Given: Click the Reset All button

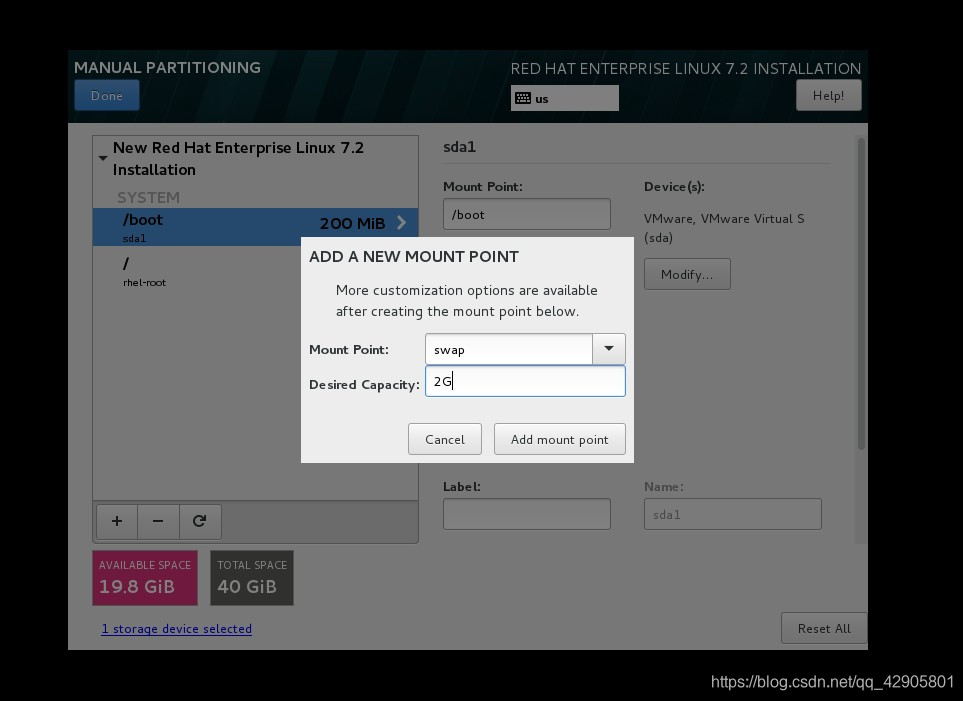Looking at the screenshot, I should [824, 628].
